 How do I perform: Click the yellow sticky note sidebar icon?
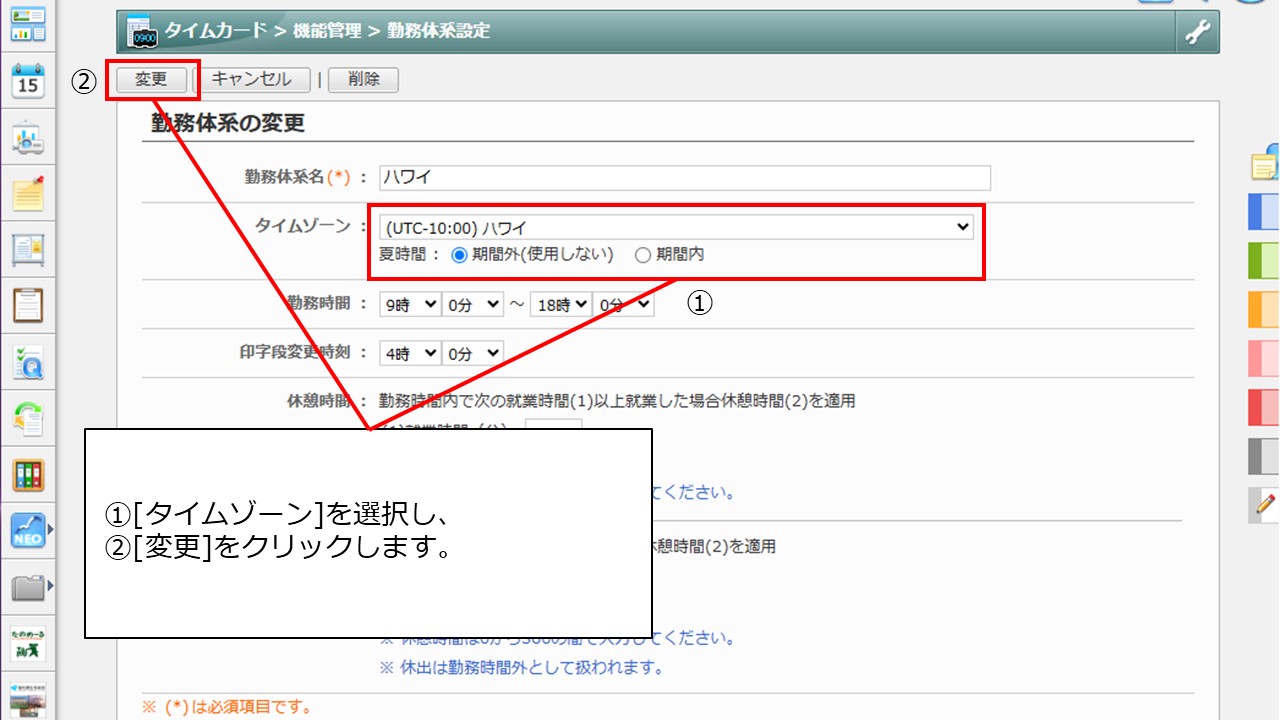tap(28, 192)
